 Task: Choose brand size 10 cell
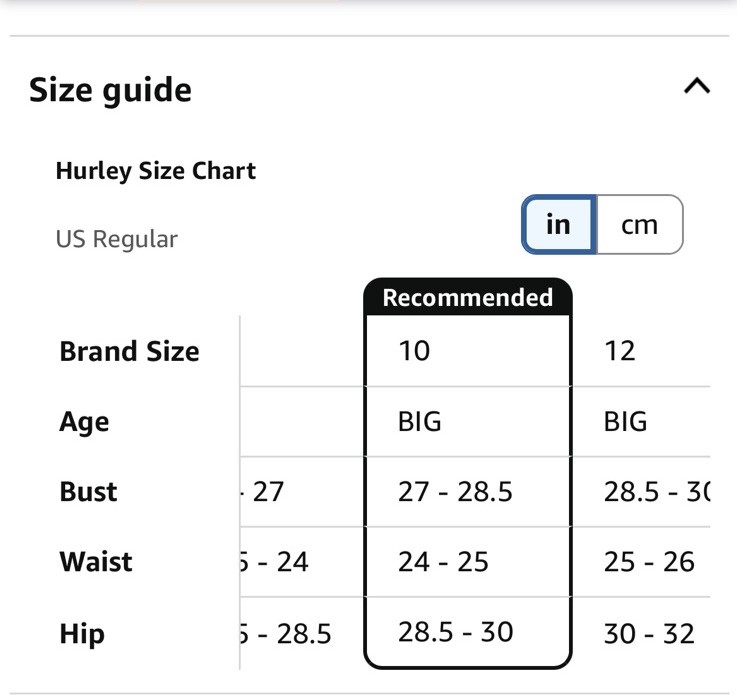414,351
